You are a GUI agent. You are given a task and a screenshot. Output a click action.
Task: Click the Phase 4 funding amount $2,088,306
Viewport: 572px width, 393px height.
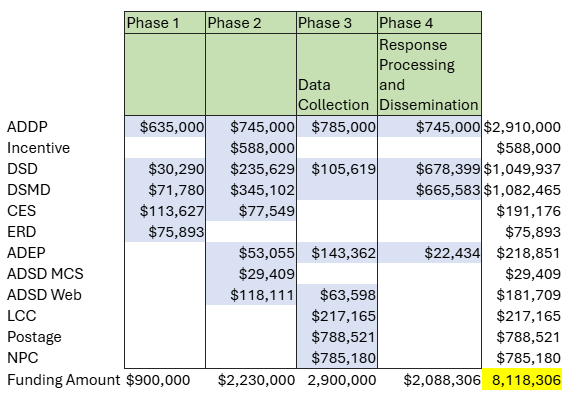tap(442, 380)
